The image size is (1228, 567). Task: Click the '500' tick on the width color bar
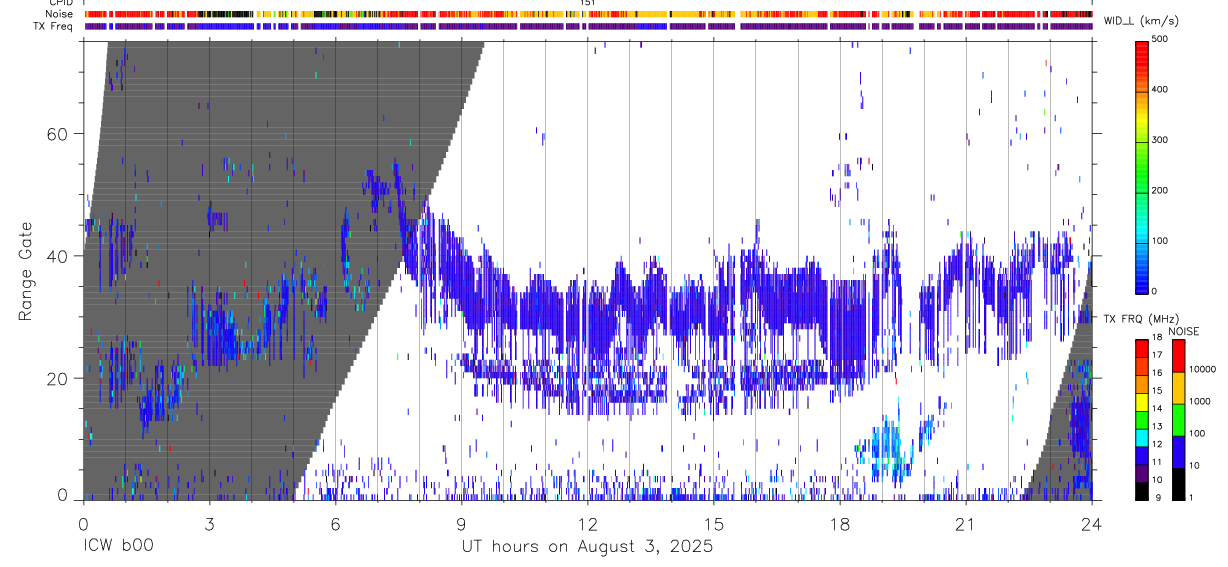point(1160,39)
